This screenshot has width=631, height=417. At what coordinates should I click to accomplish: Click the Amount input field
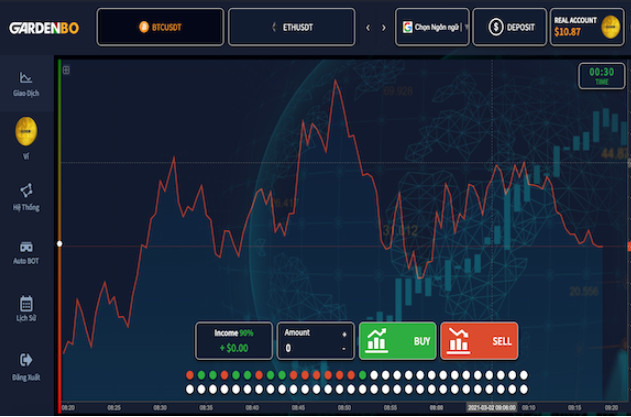tap(310, 348)
